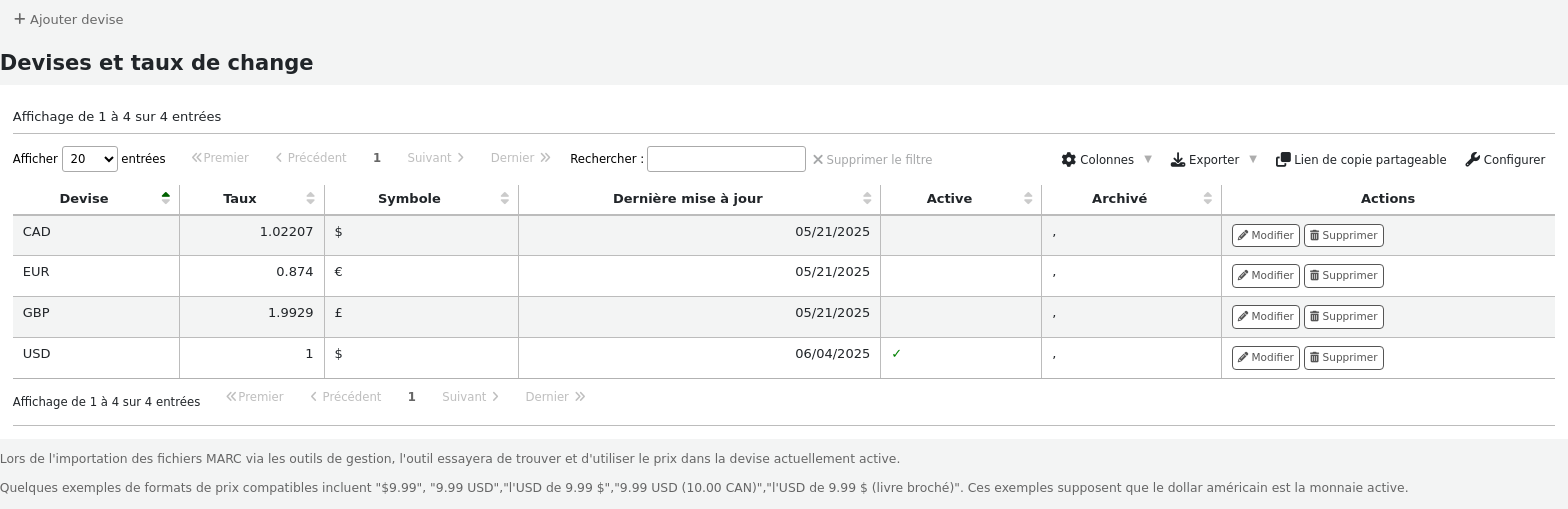This screenshot has height=509, width=1568.
Task: Modify the EUR currency
Action: point(1266,275)
